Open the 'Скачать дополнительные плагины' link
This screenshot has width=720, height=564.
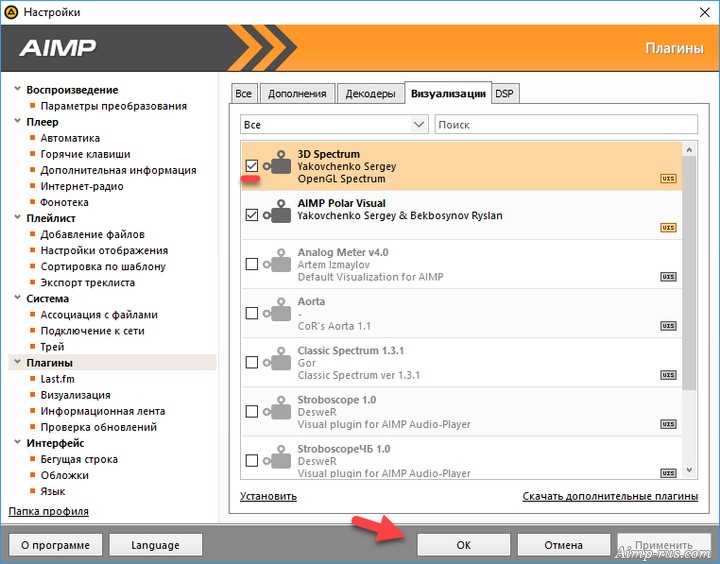click(x=609, y=497)
